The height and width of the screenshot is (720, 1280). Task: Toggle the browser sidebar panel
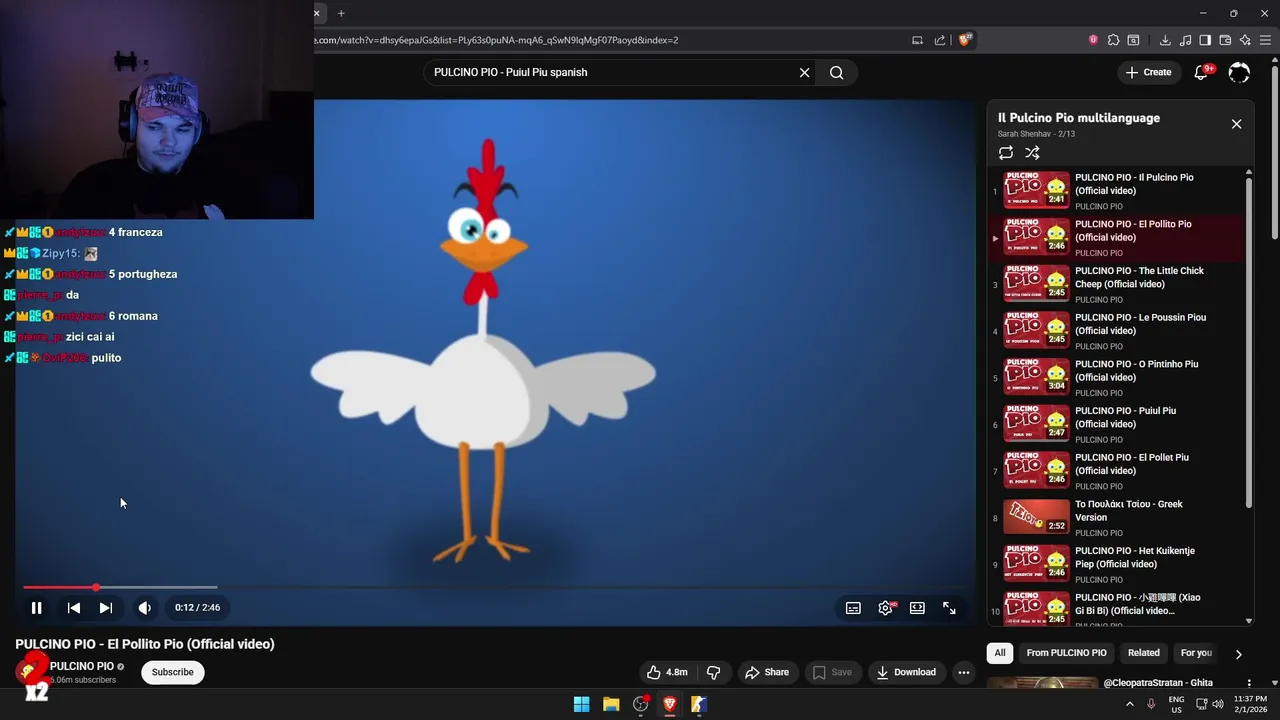(1205, 40)
